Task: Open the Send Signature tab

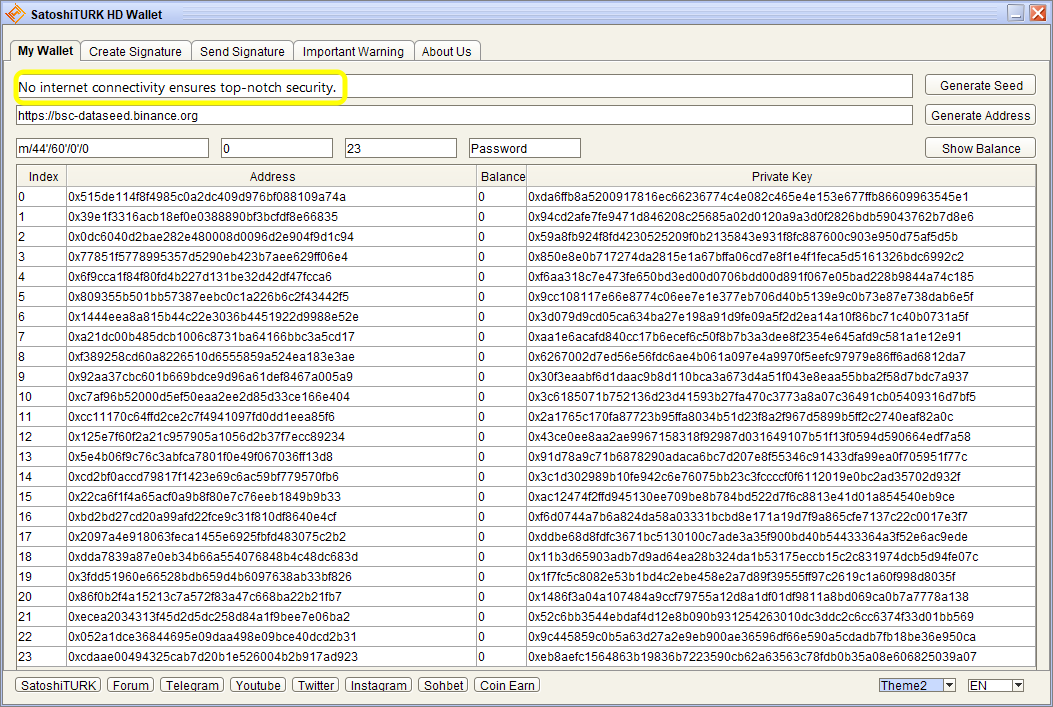Action: pos(242,52)
